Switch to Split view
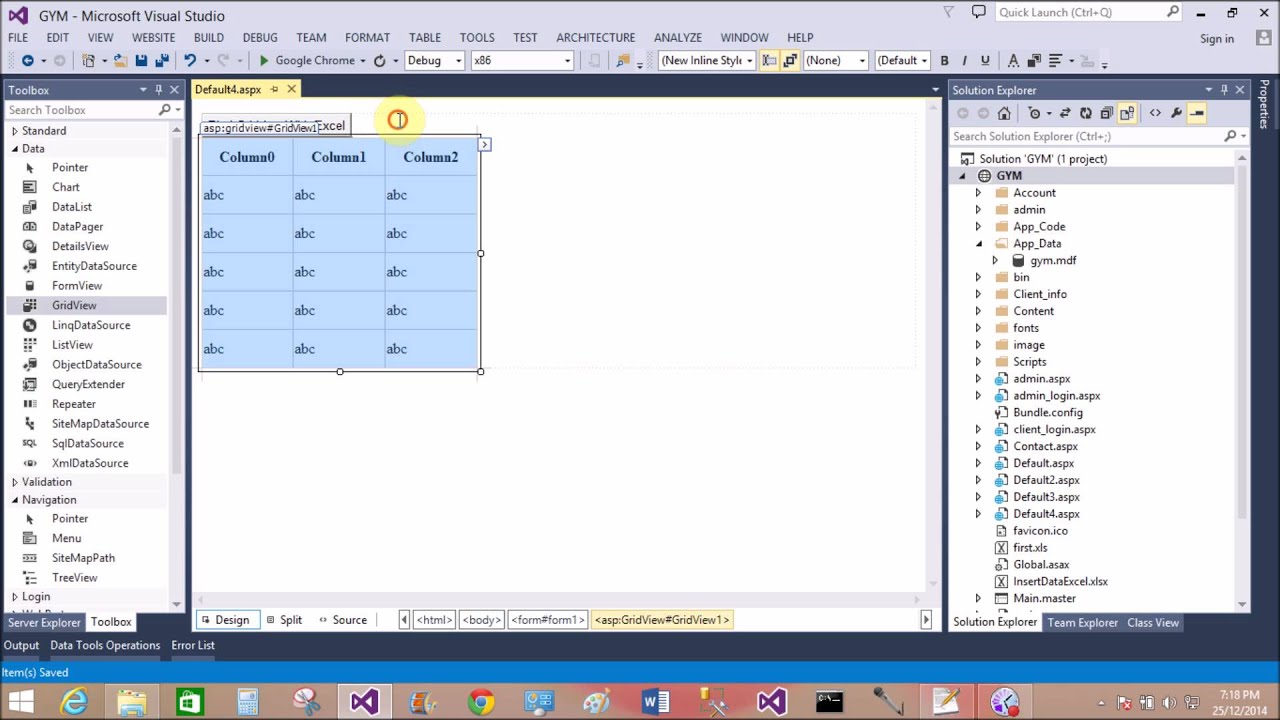Viewport: 1280px width, 720px height. [284, 620]
